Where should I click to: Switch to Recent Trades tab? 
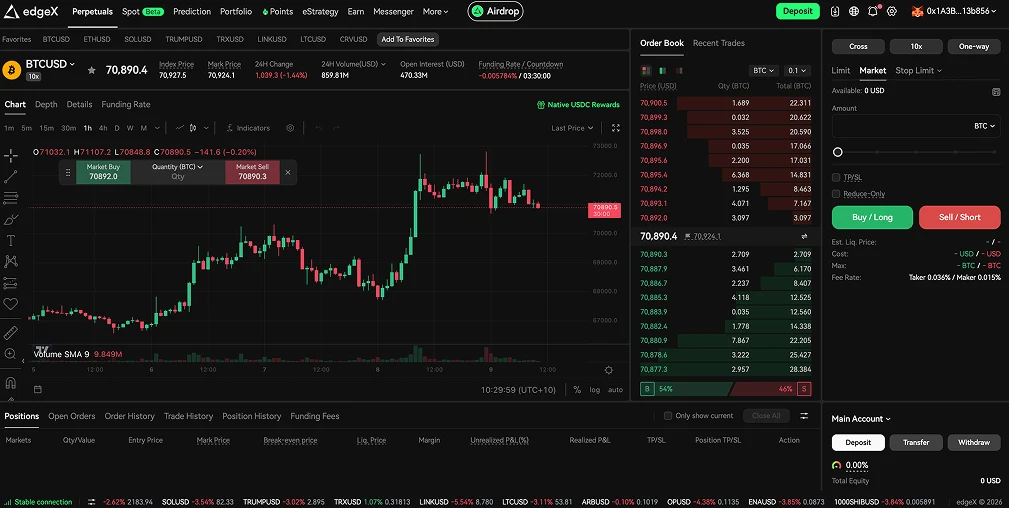[719, 43]
